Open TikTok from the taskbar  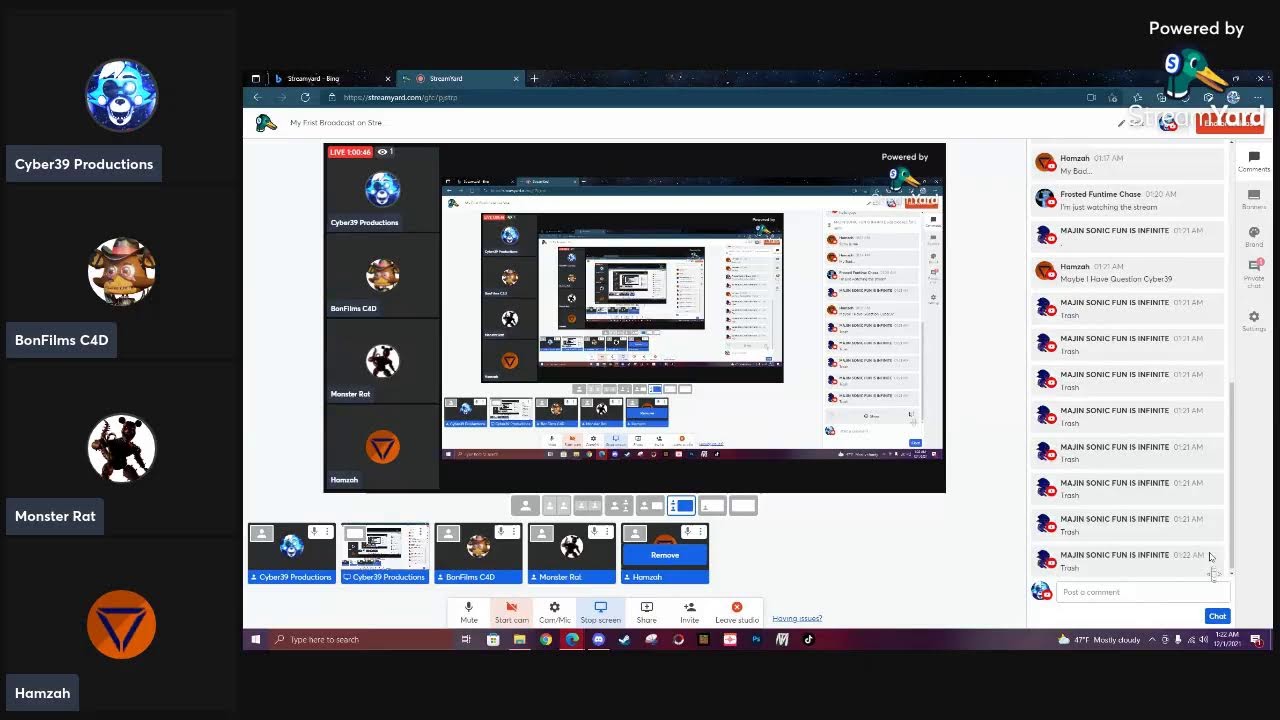tap(808, 640)
